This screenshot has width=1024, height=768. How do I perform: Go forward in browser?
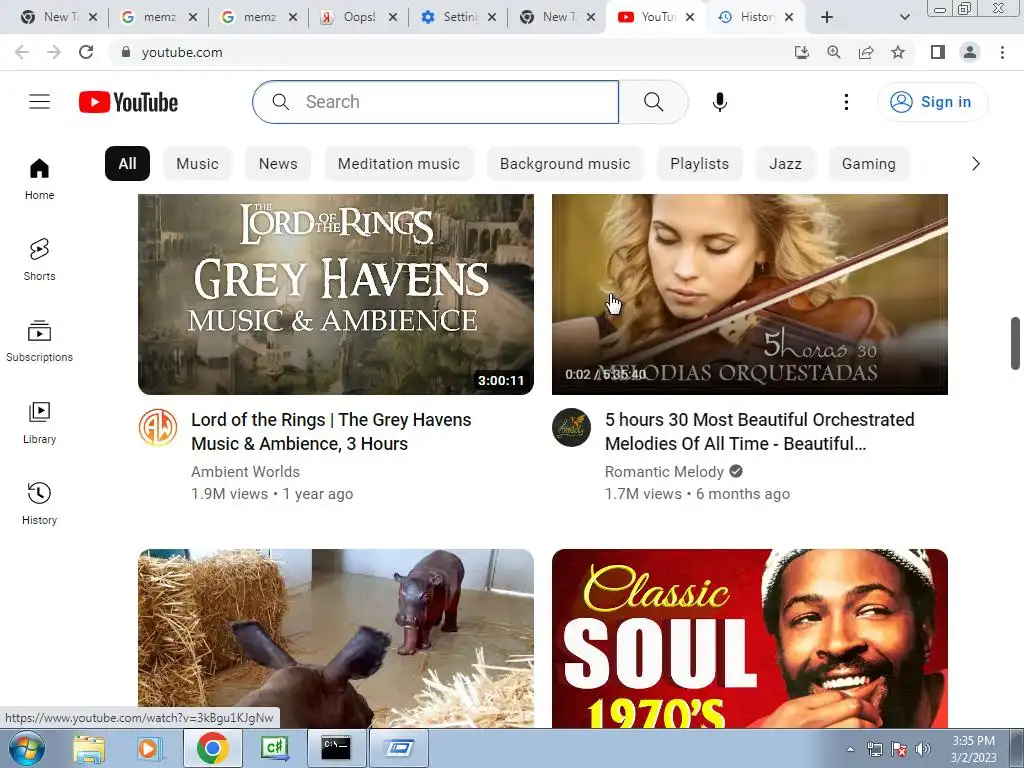point(54,52)
